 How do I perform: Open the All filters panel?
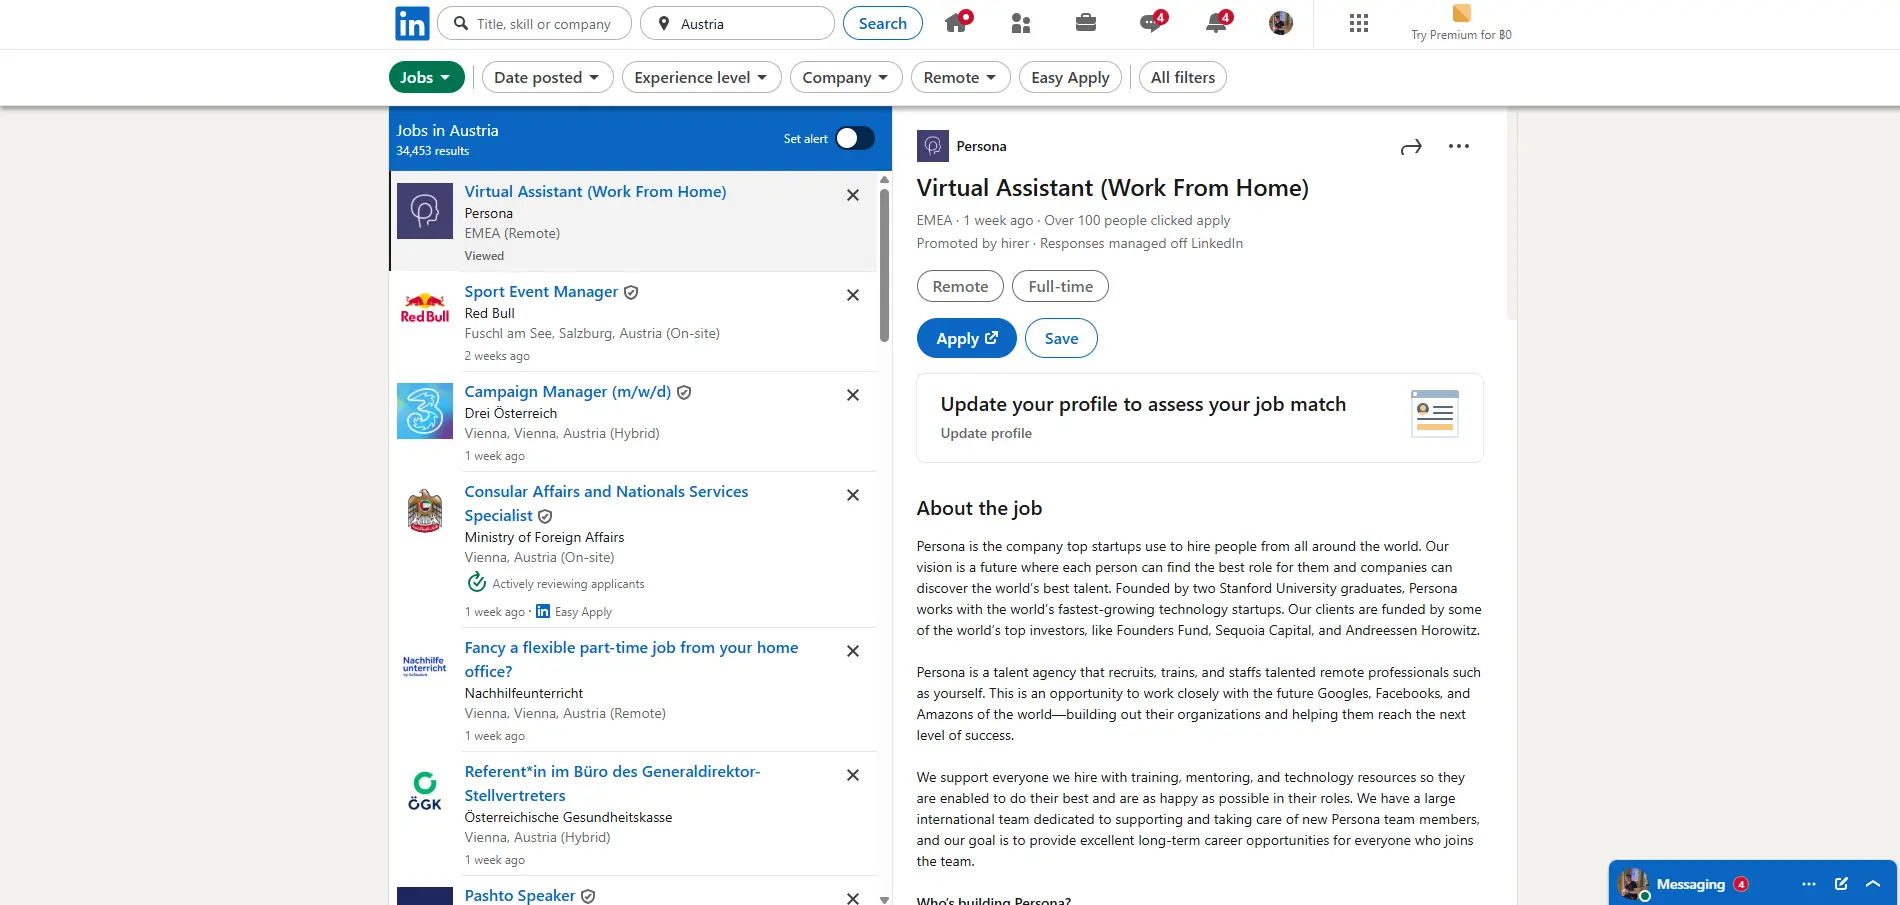click(1183, 77)
